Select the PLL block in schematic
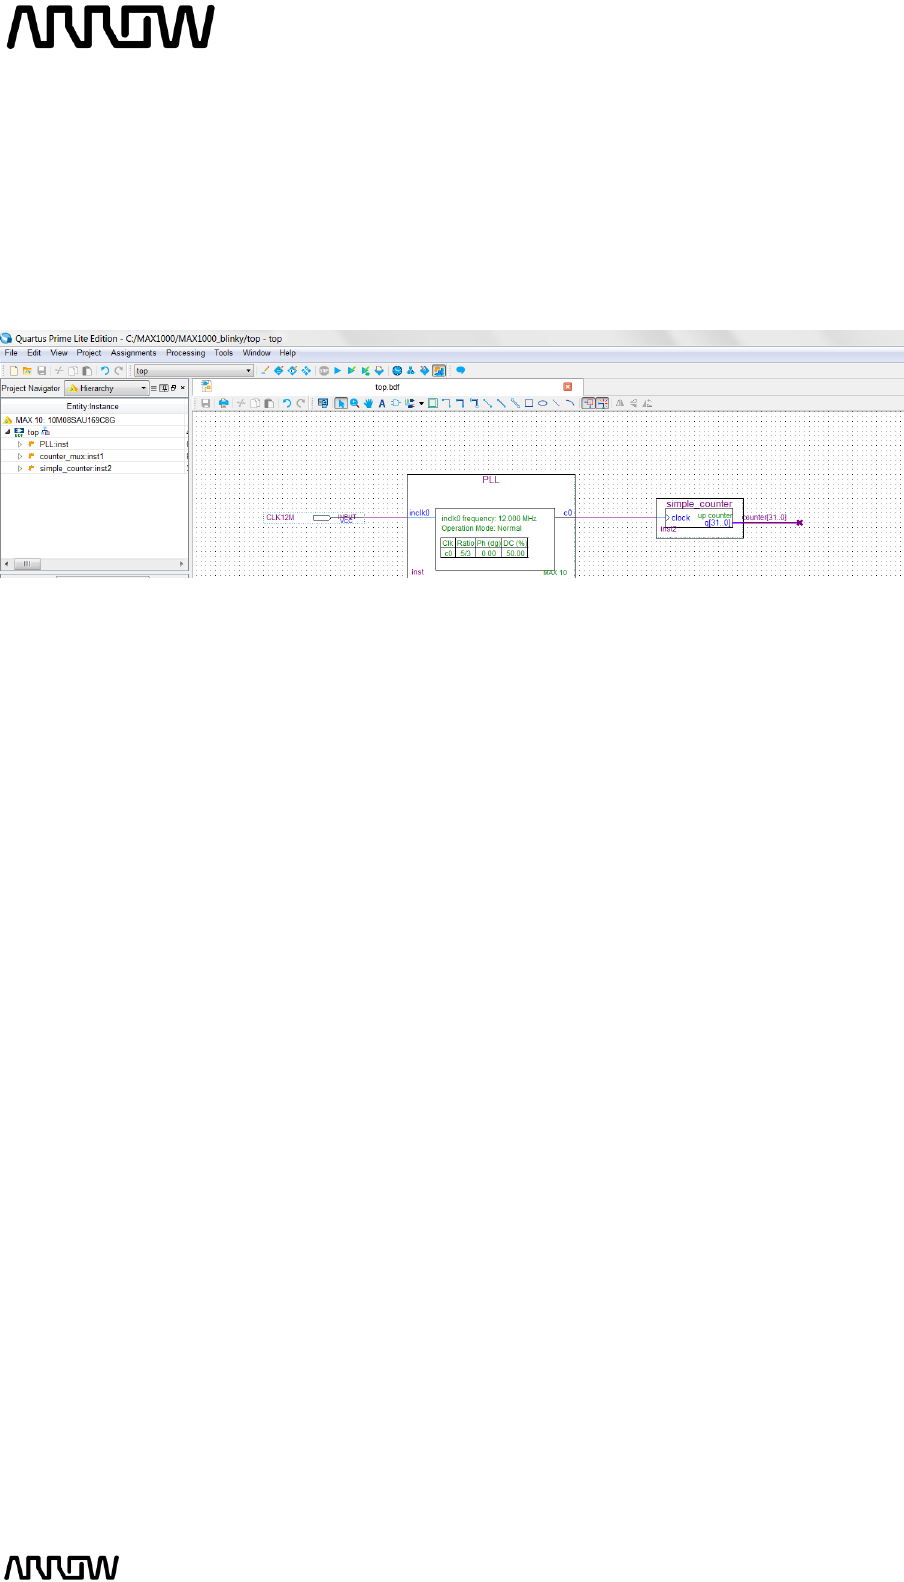Image resolution: width=904 pixels, height=1582 pixels. (x=491, y=526)
